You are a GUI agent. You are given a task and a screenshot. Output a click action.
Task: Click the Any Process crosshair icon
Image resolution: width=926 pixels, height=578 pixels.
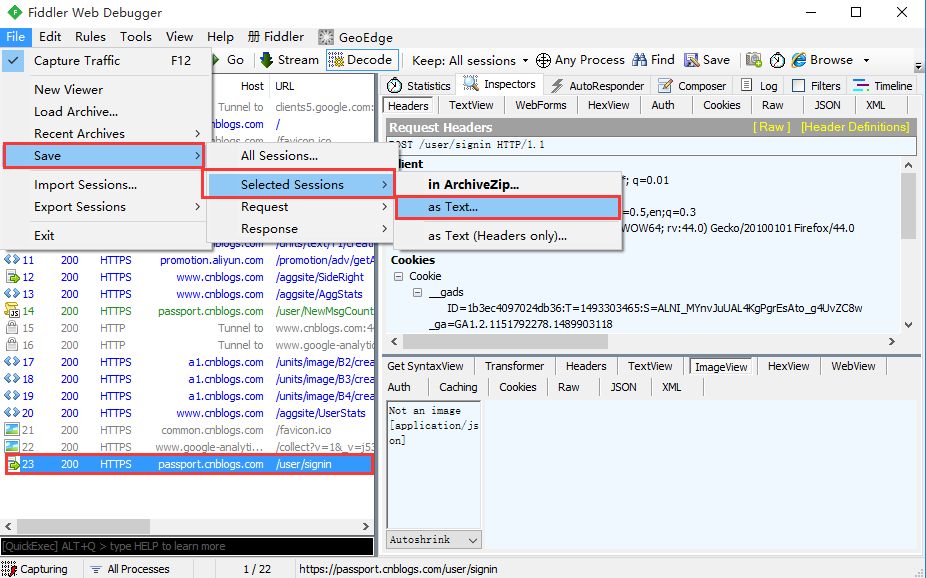544,60
